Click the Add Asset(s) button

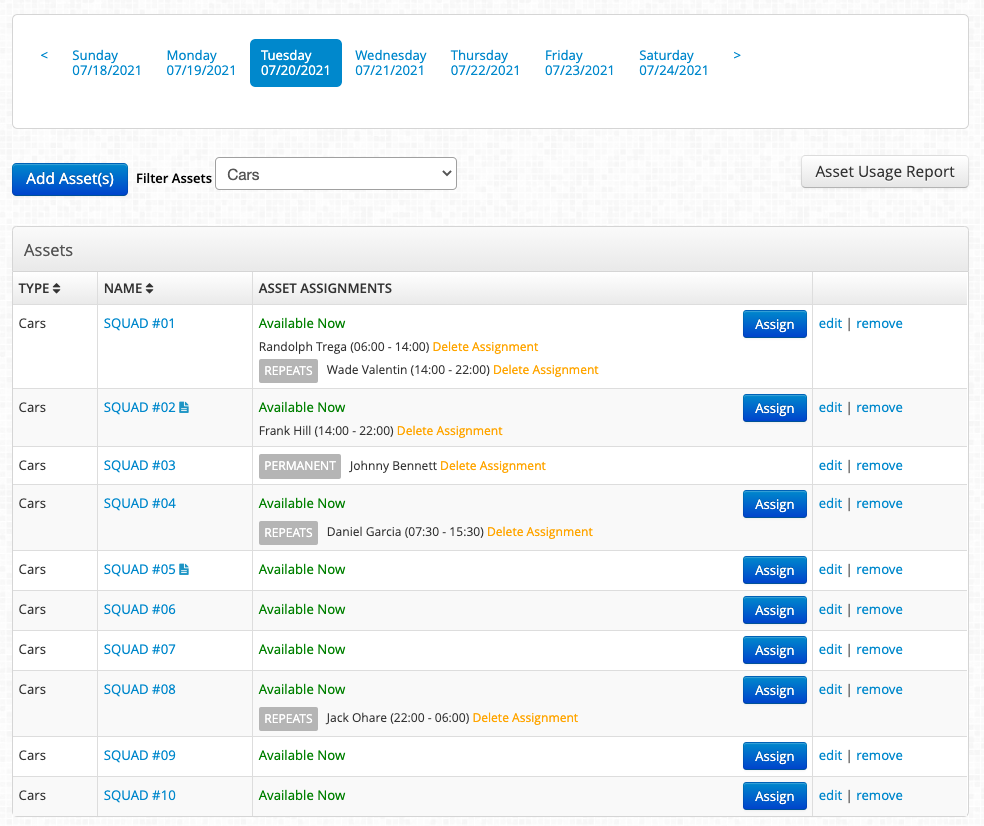coord(70,180)
